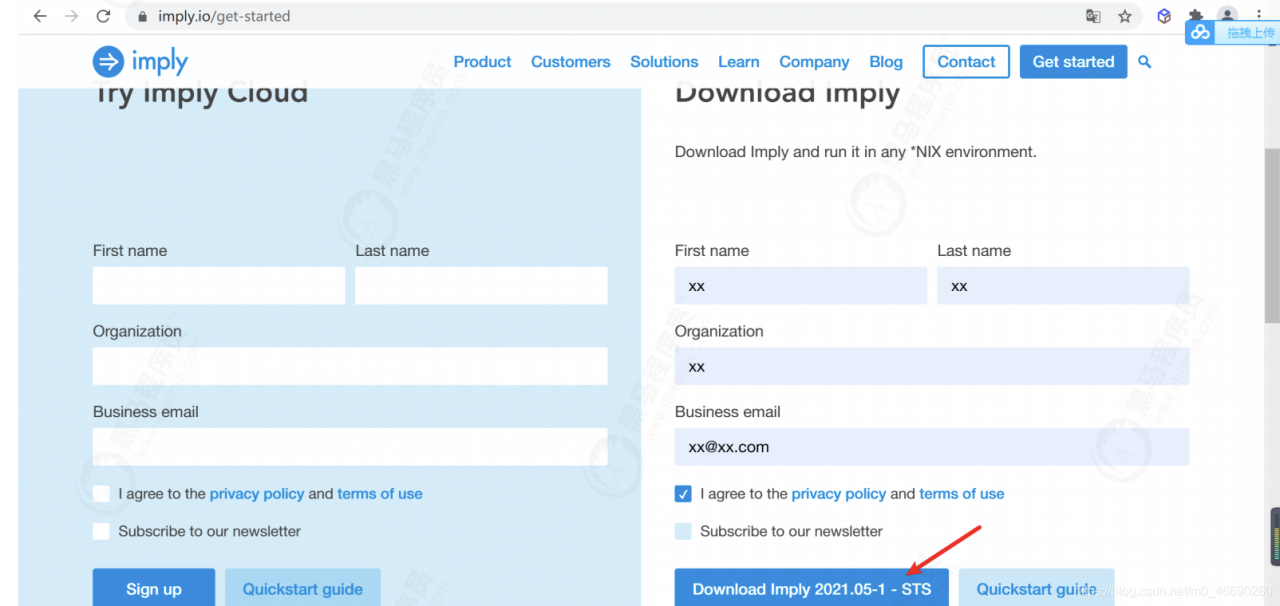This screenshot has height=606, width=1280.
Task: Click Download form Organization field
Action: tap(932, 366)
